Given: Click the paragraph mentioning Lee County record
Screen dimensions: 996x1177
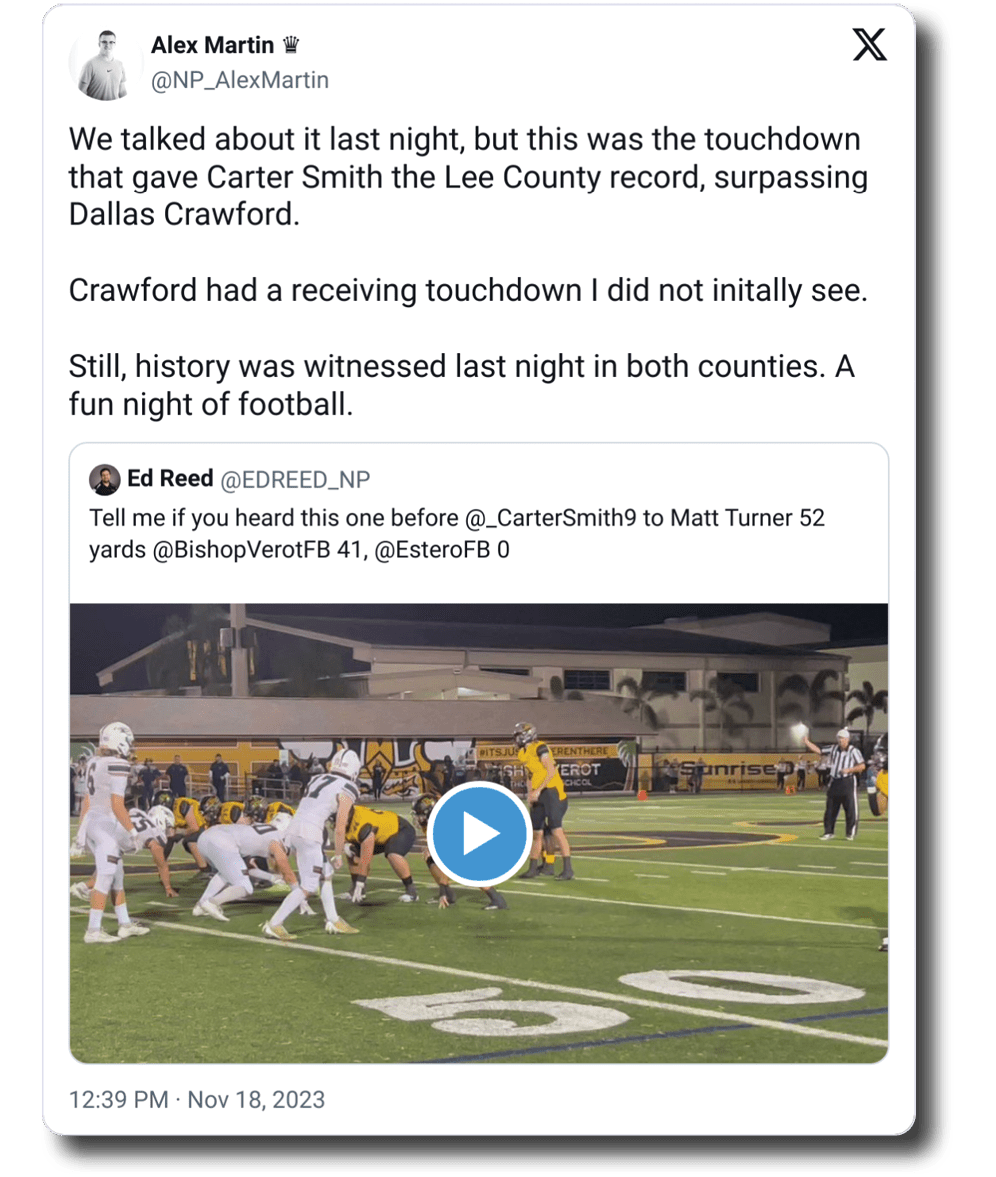Looking at the screenshot, I should (467, 177).
